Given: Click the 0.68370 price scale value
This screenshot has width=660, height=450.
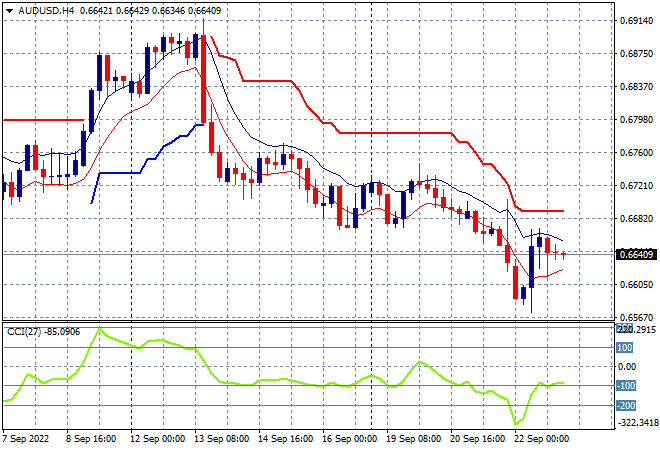Looking at the screenshot, I should tap(636, 86).
